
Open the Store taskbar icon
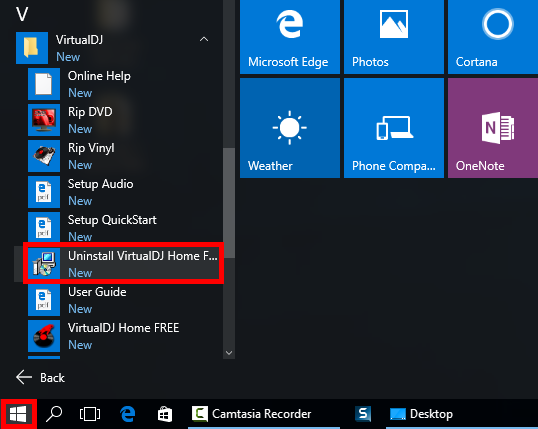165,414
